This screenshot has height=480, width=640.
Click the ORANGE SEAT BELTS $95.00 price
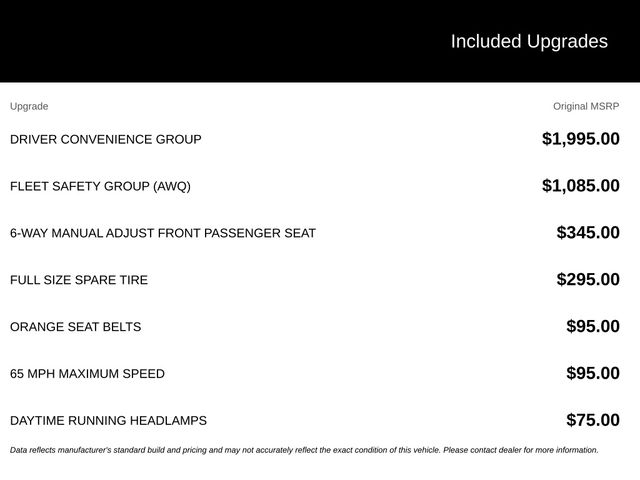(x=593, y=327)
